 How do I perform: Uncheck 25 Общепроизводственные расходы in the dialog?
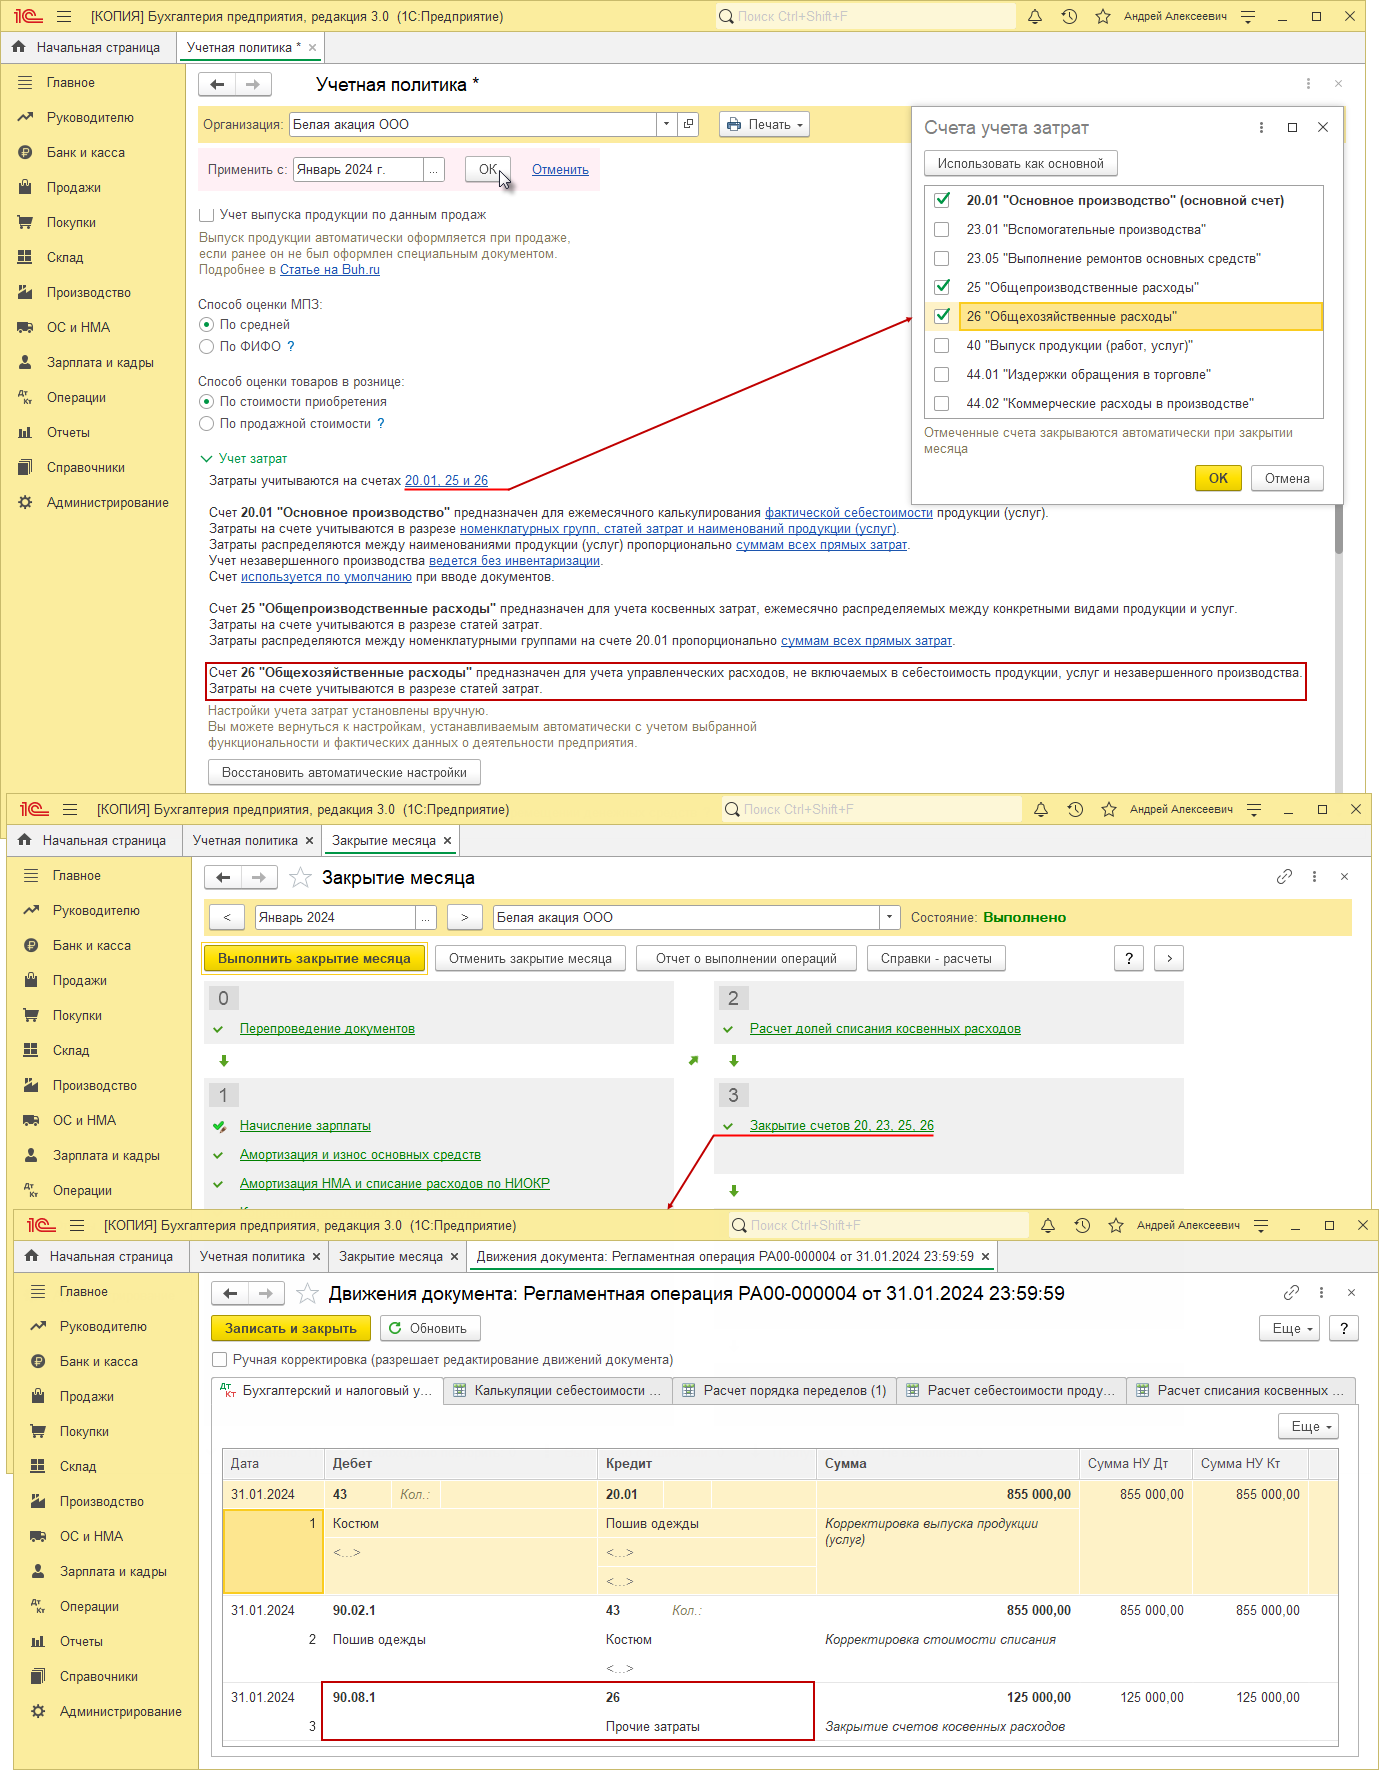click(941, 288)
